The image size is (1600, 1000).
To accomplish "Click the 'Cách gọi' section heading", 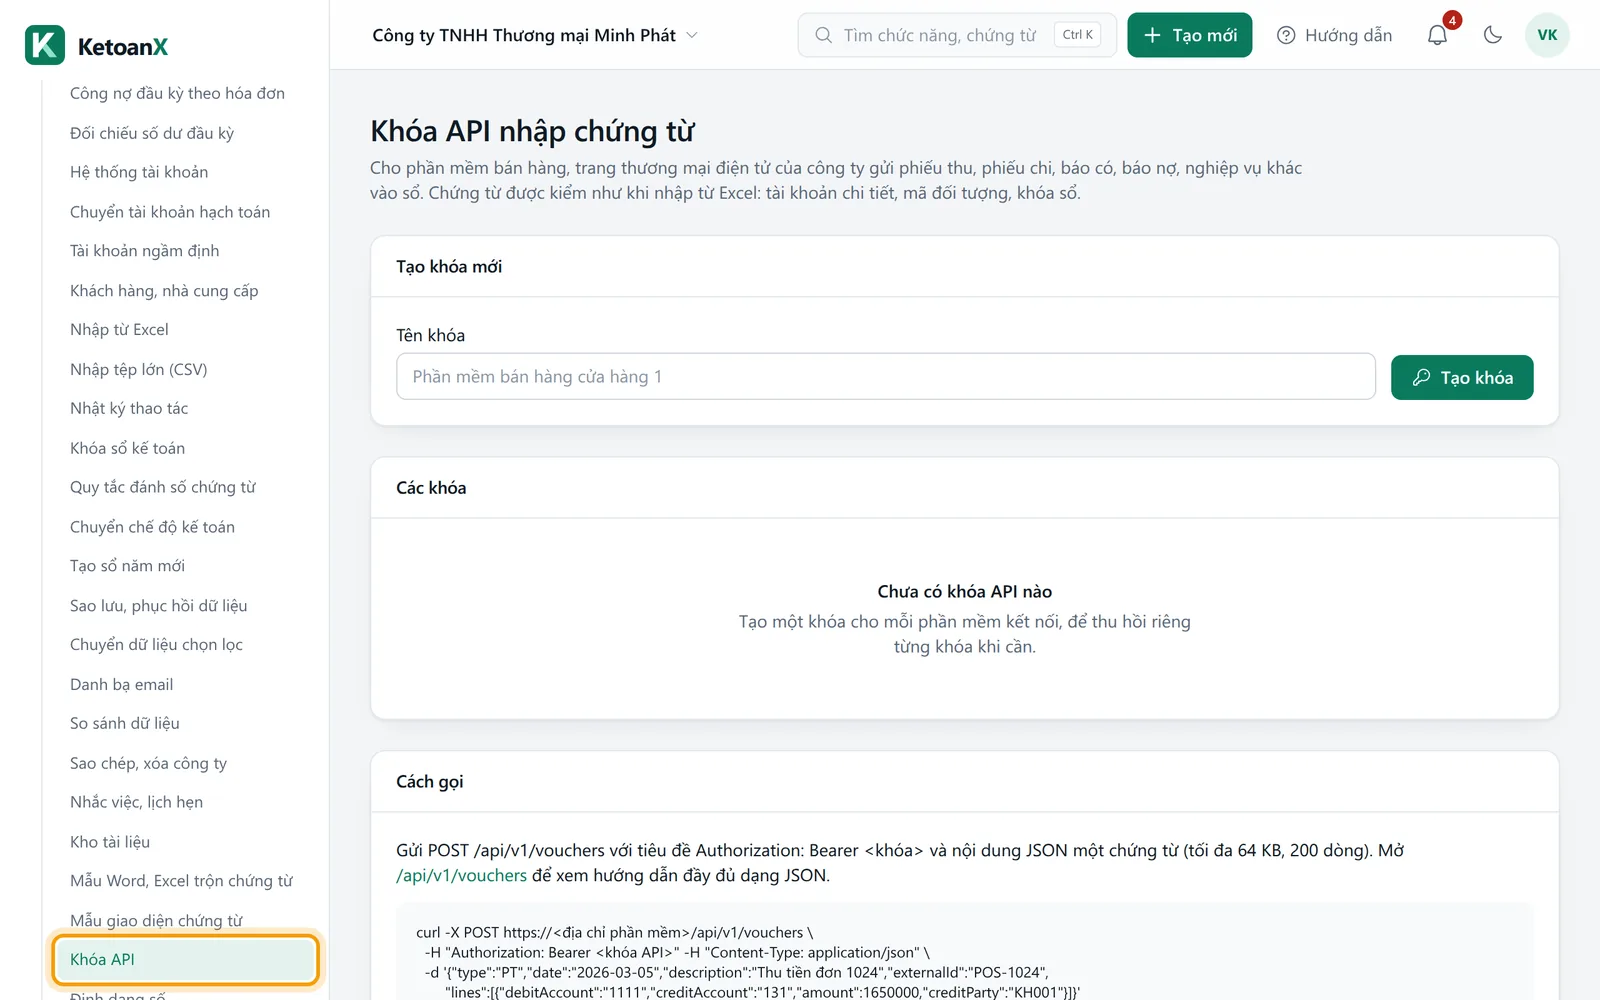I will click(x=430, y=782).
